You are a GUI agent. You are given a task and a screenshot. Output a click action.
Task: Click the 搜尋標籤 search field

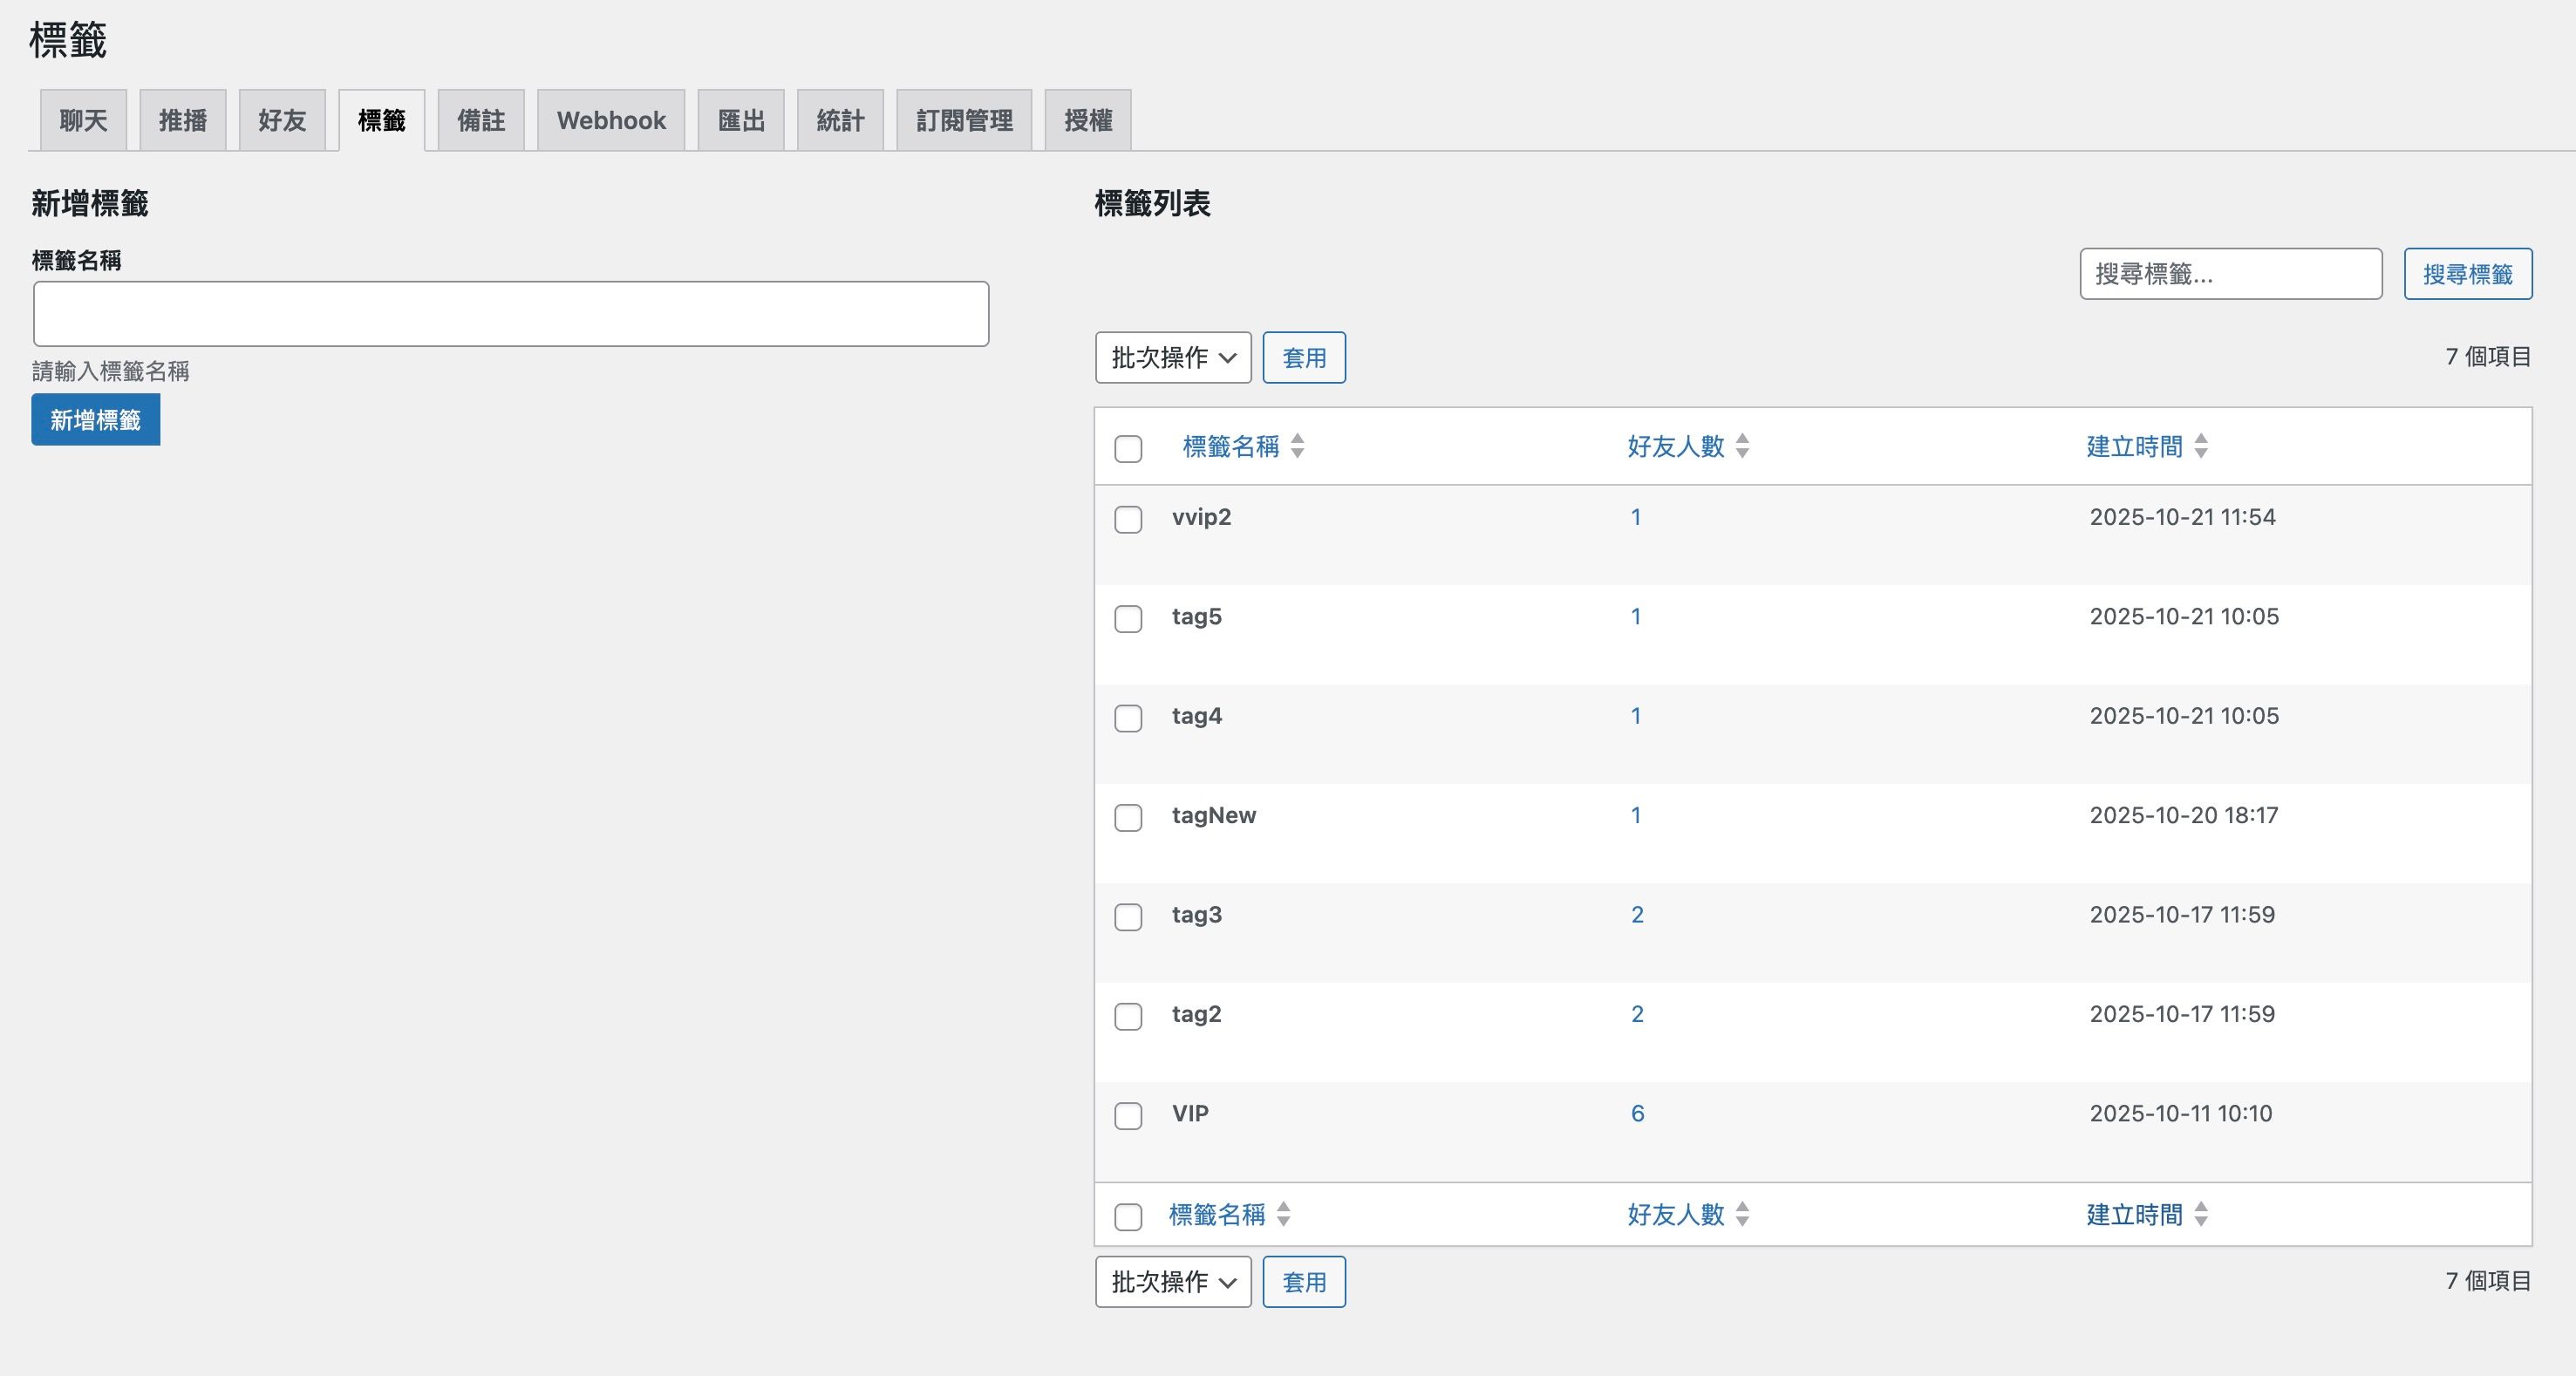coord(2230,274)
